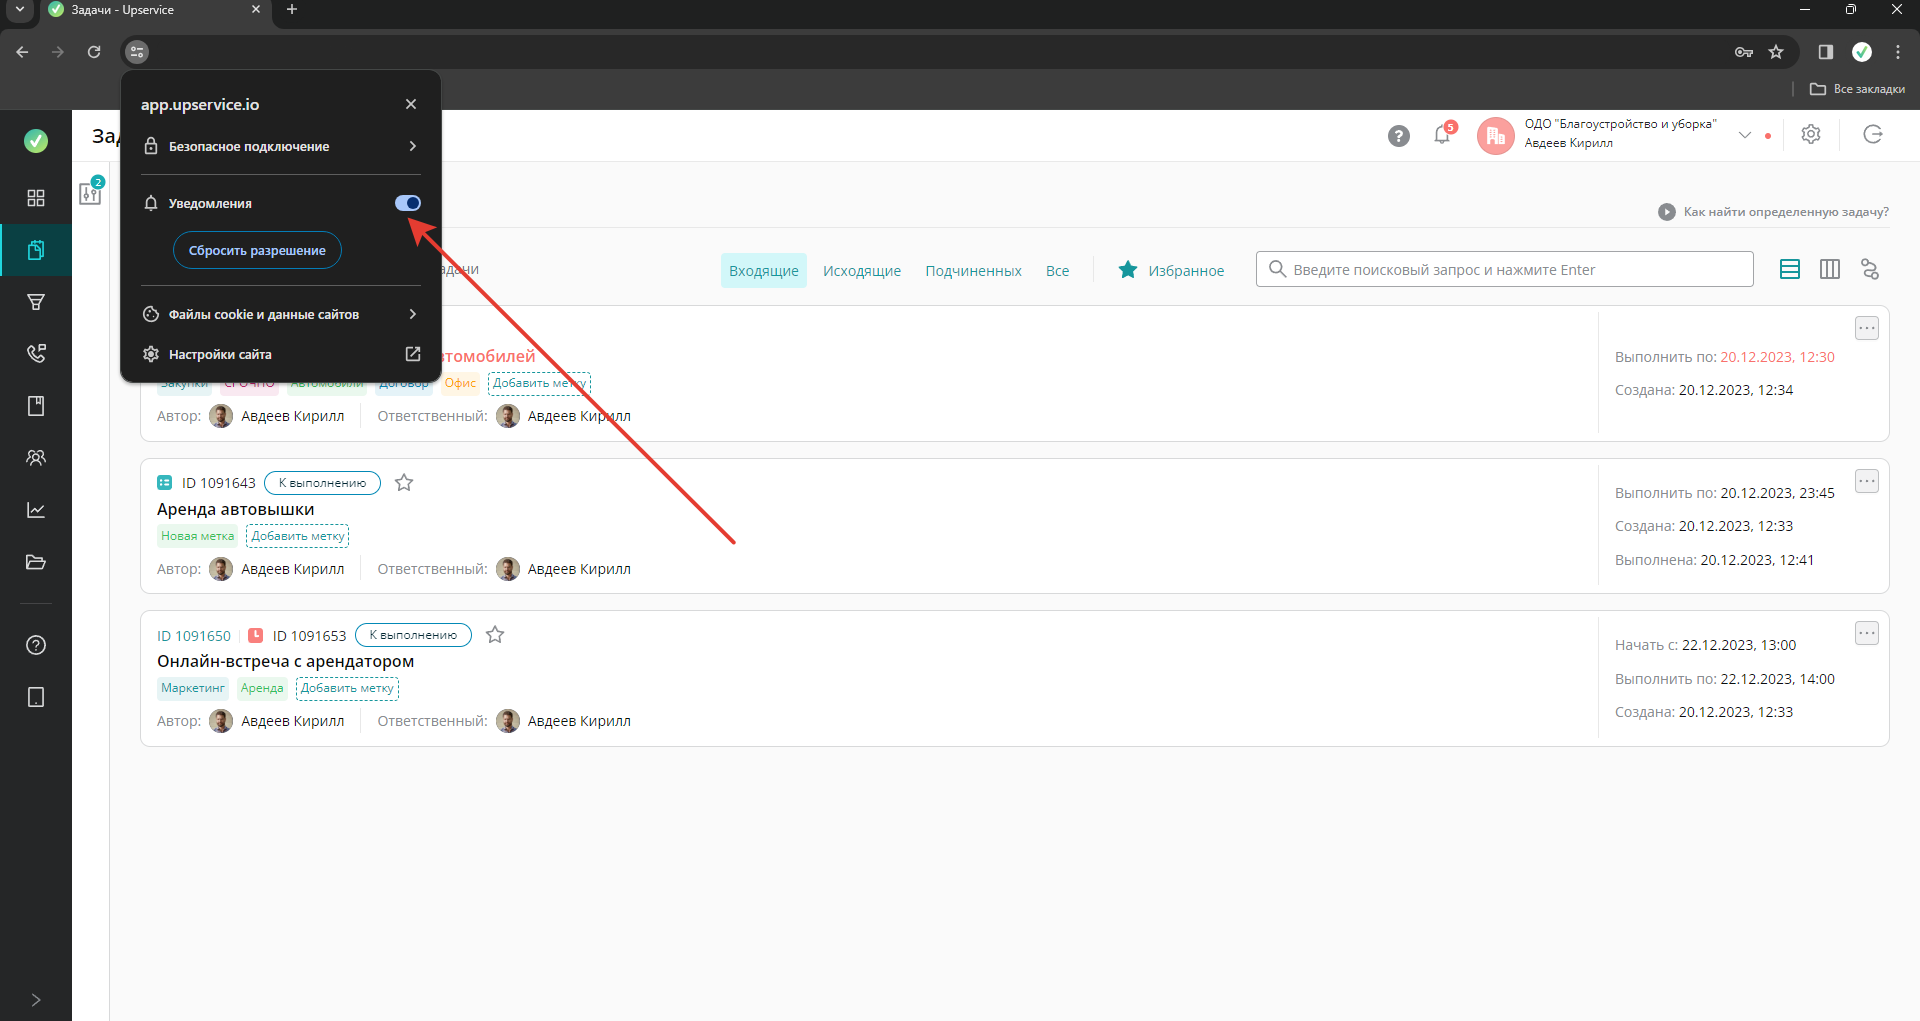Open the phone calls icon in sidebar

[36, 354]
